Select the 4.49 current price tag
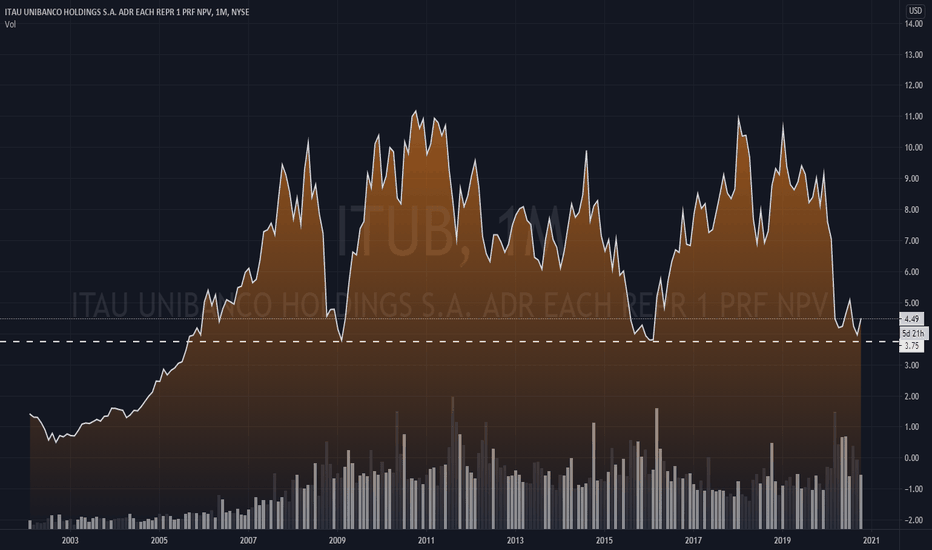The height and width of the screenshot is (550, 932). [x=911, y=319]
